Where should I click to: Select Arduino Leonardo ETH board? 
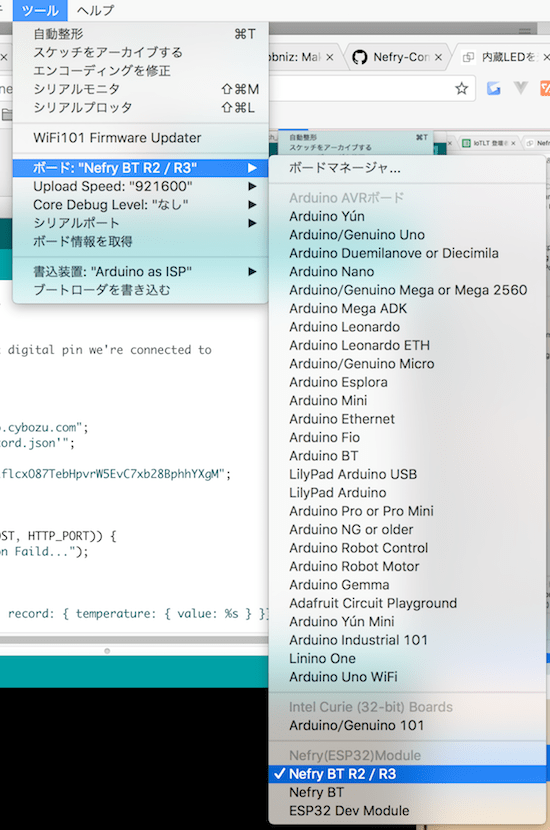point(407,345)
